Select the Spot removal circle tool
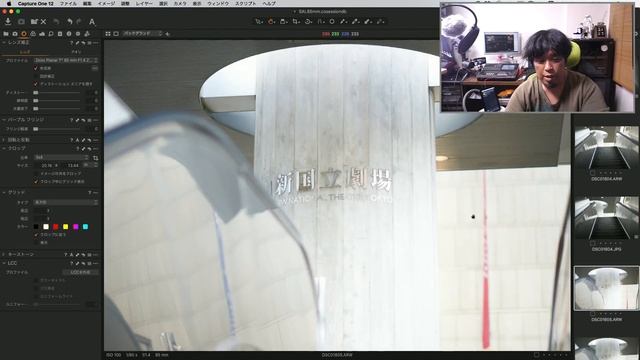 (332, 21)
